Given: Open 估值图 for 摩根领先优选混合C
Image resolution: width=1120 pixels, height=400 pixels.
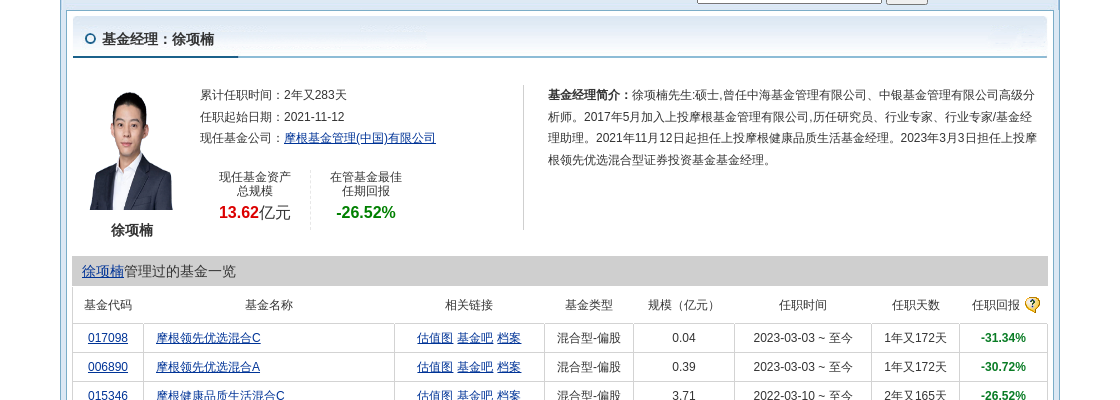Looking at the screenshot, I should [x=435, y=338].
